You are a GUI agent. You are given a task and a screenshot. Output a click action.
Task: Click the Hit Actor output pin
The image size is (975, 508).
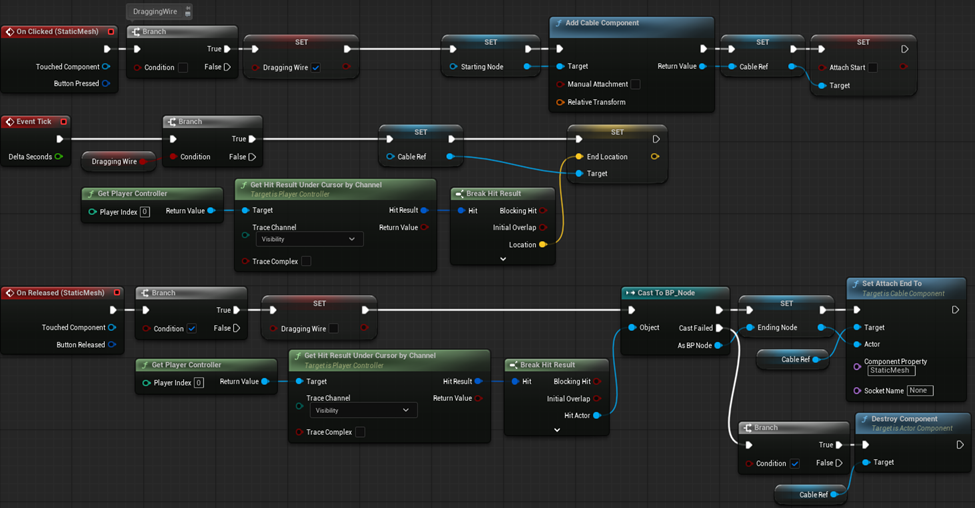tap(597, 415)
